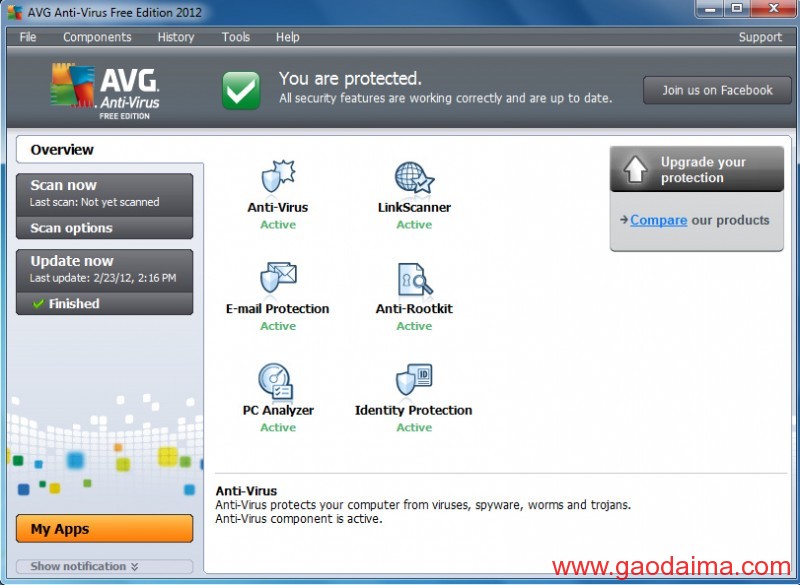Click 'Last update: 2/23/12, 2:16 PM' text

103,278
